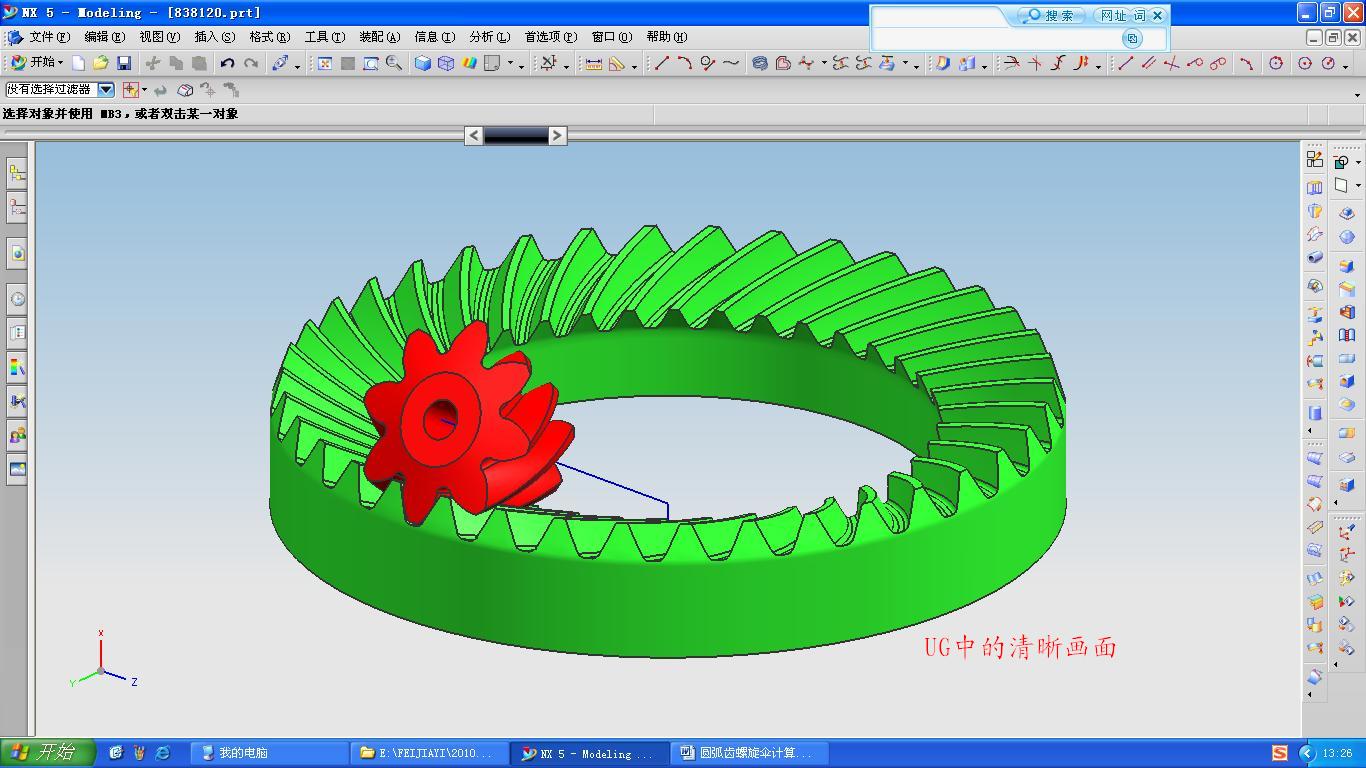
Task: Open the 帮助(H) Help menu
Action: pyautogui.click(x=666, y=37)
